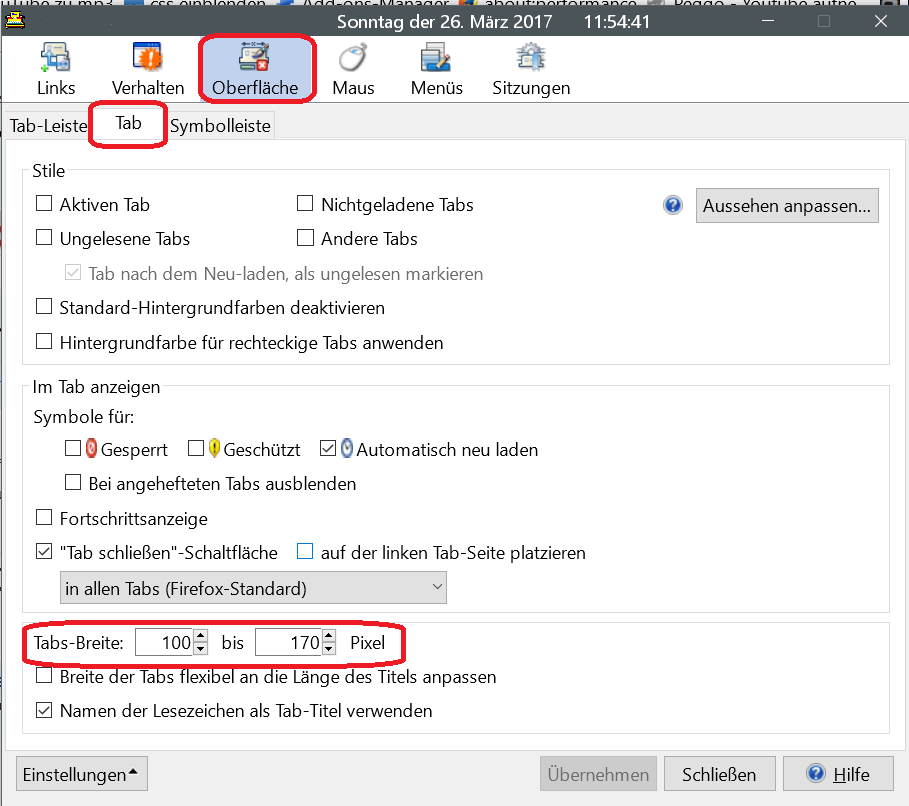Click the maximum Tabs-Breite field showing 170
The width and height of the screenshot is (909, 806).
coord(289,642)
